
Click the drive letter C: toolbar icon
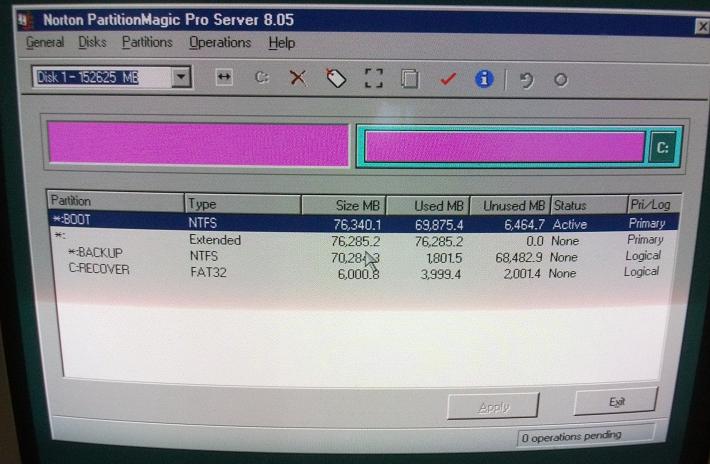coord(262,78)
